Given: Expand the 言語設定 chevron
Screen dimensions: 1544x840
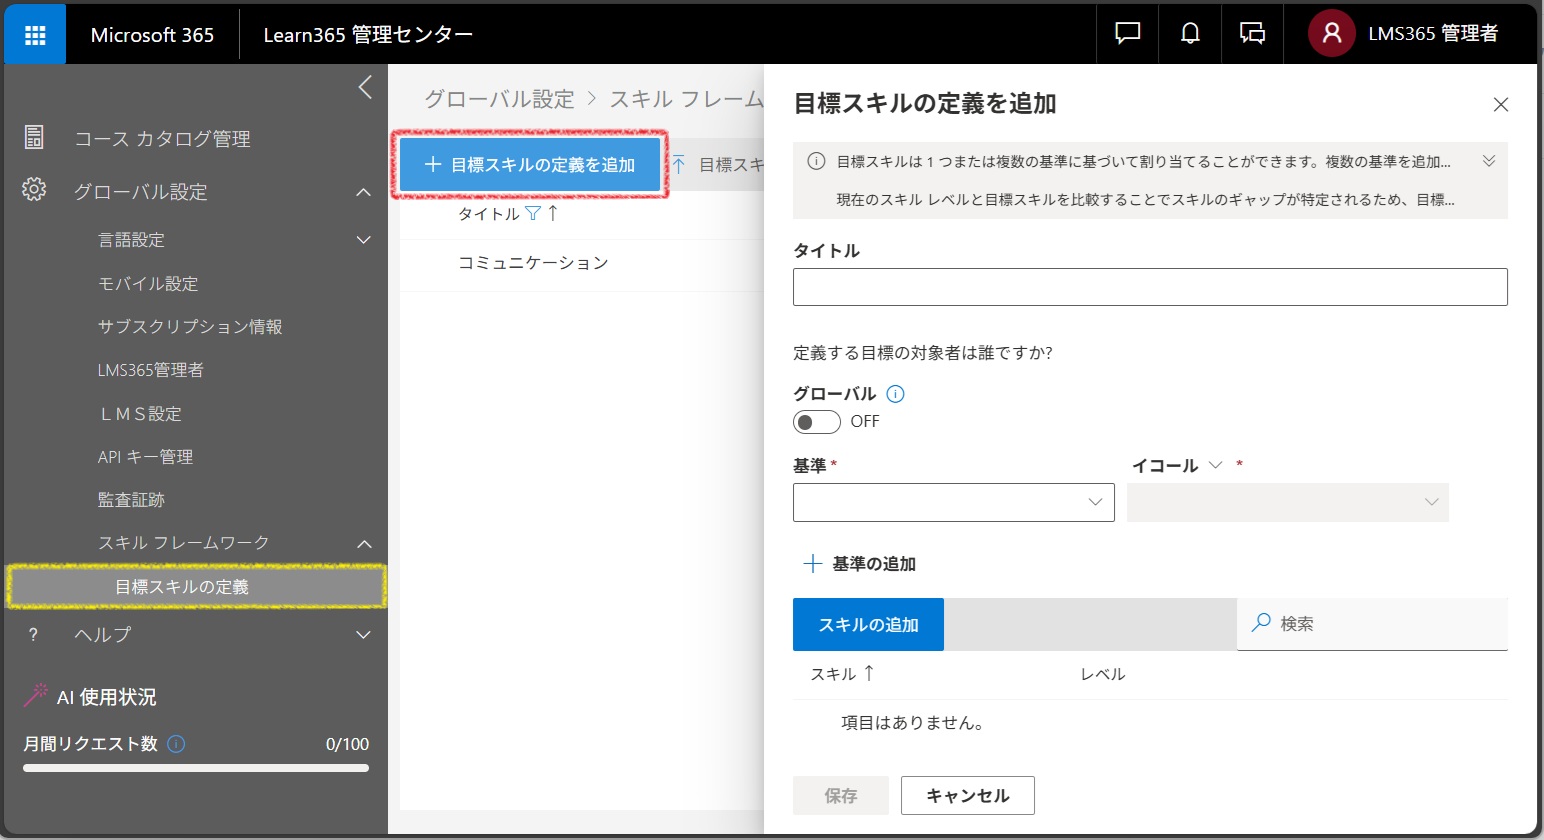Looking at the screenshot, I should [364, 240].
